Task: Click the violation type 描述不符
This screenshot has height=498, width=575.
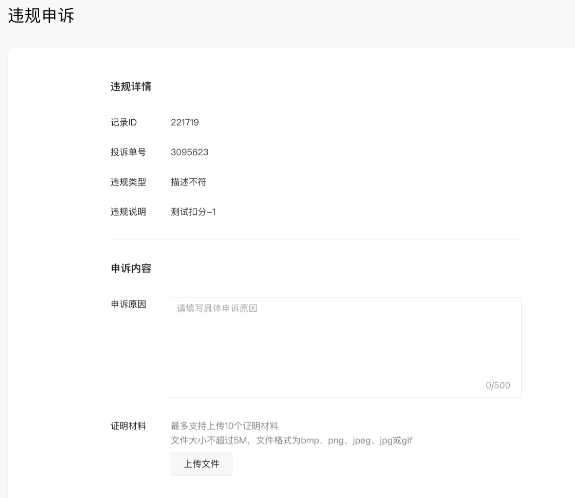Action: (188, 182)
